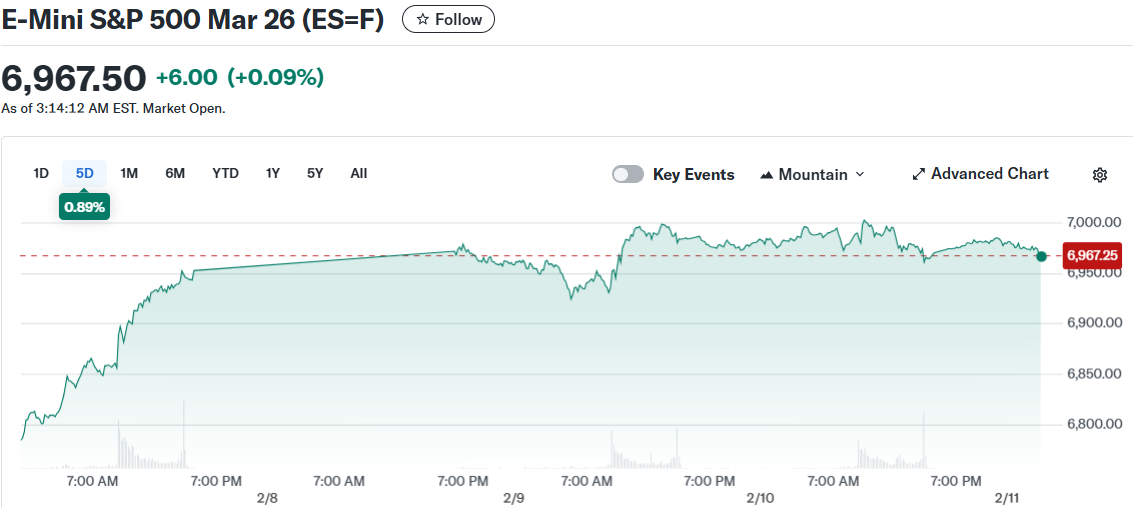Click the red 6,967.25 price label

[x=1092, y=255]
